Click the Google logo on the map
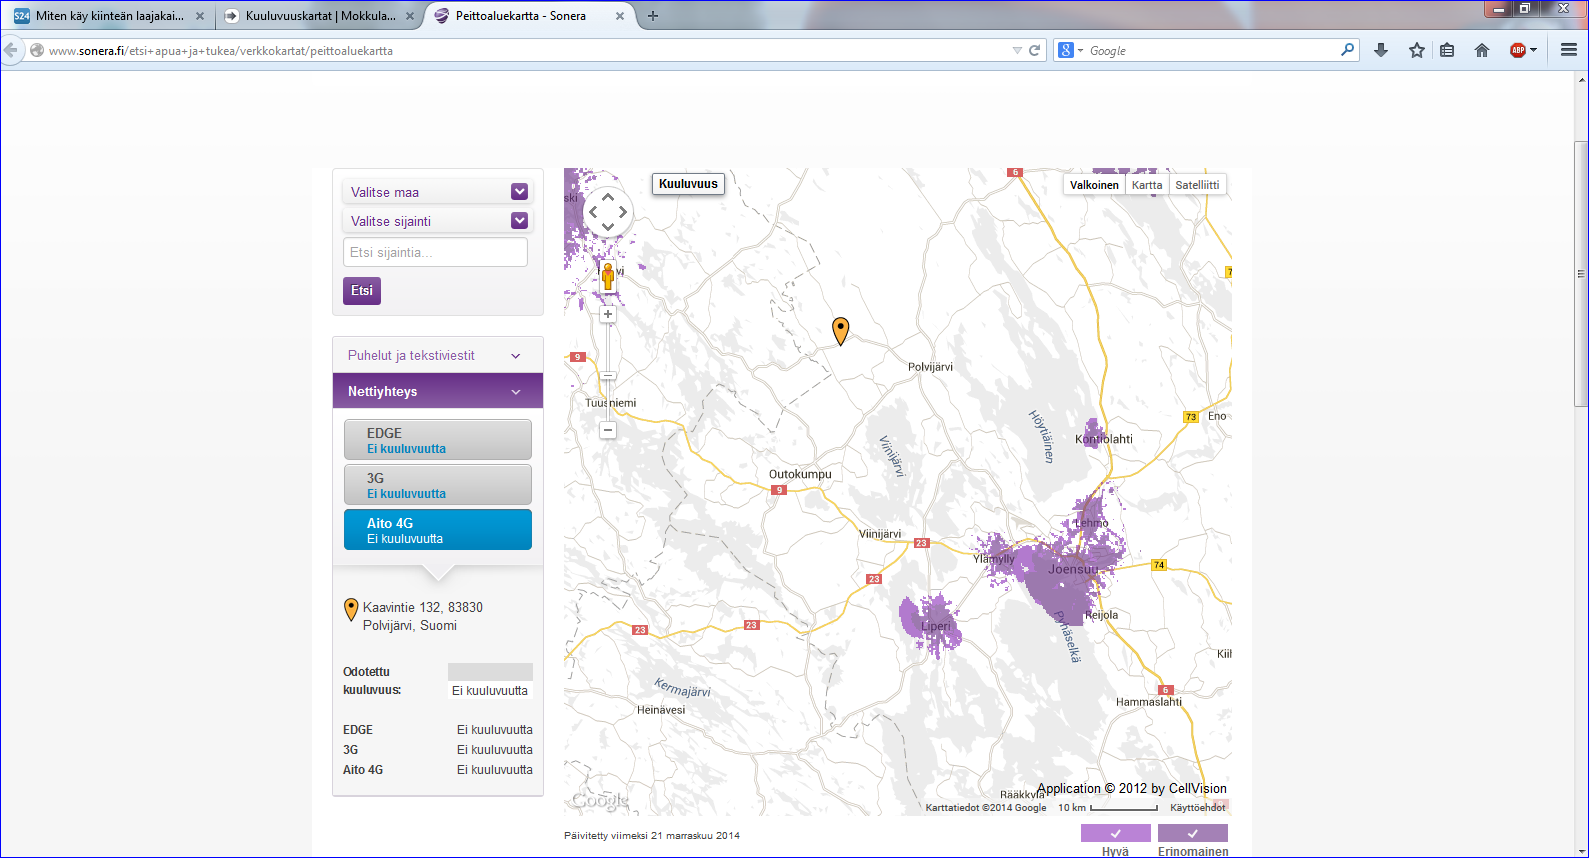The height and width of the screenshot is (858, 1589). click(x=600, y=800)
